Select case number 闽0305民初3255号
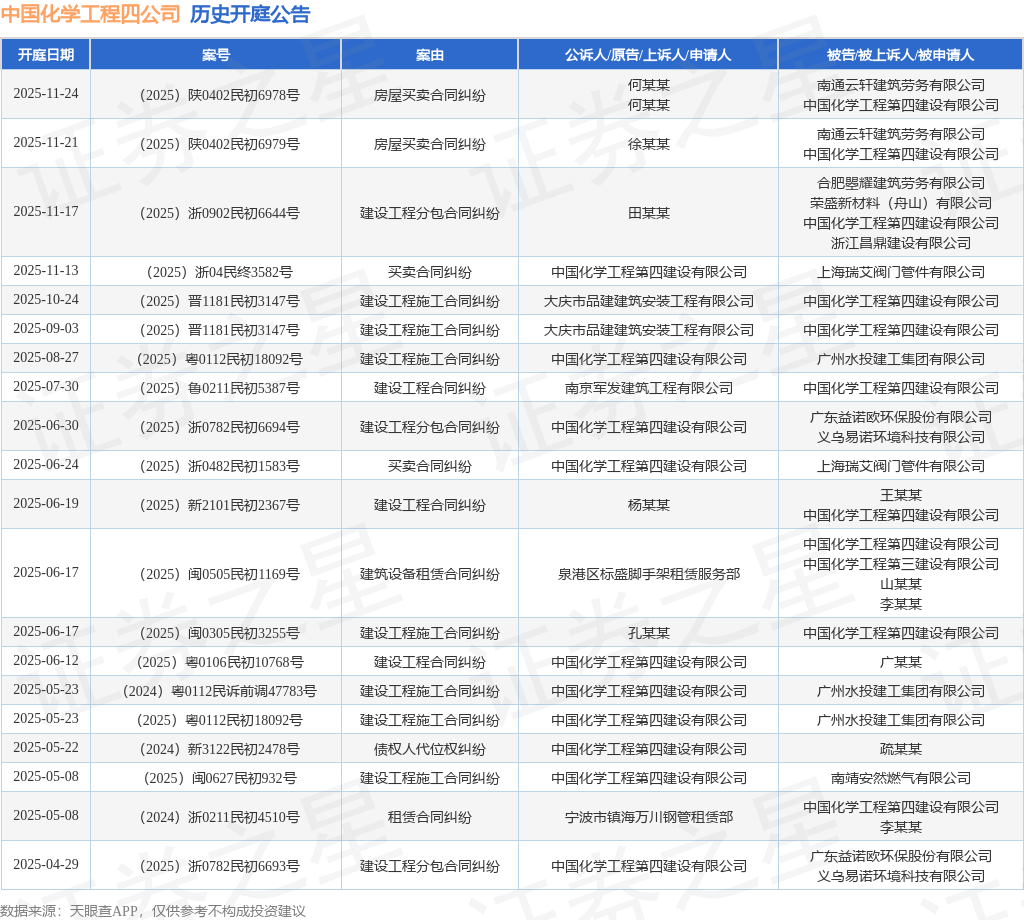The height and width of the screenshot is (920, 1024). [219, 633]
